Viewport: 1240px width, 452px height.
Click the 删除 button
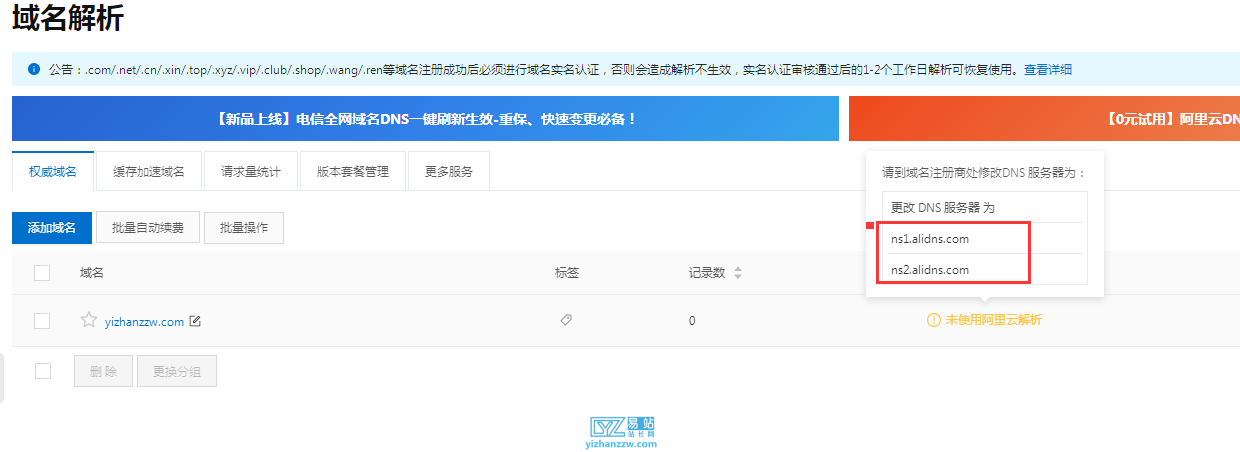103,371
